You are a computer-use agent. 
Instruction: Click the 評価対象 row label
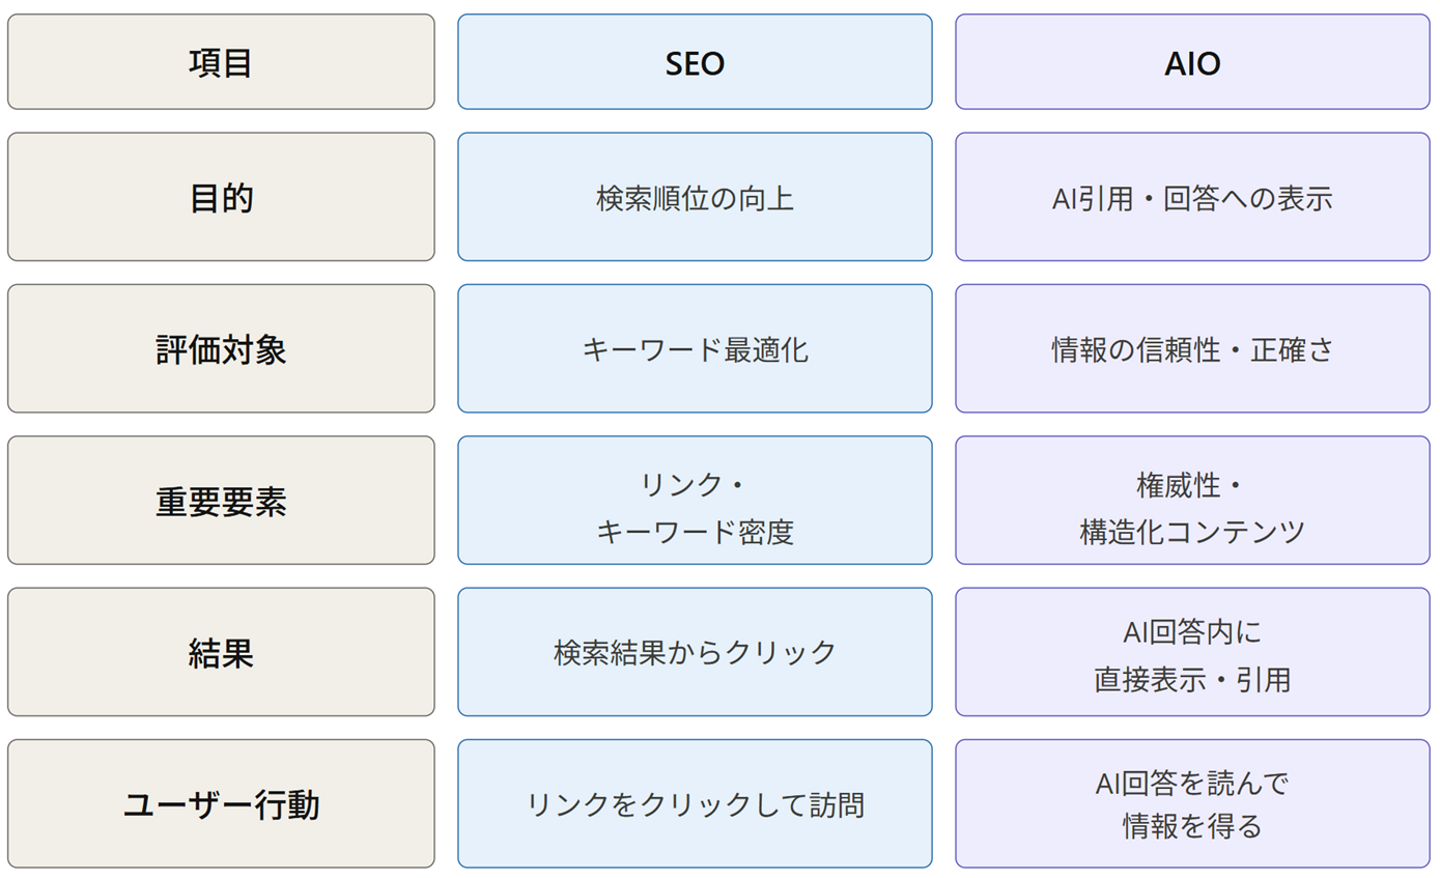click(x=221, y=349)
